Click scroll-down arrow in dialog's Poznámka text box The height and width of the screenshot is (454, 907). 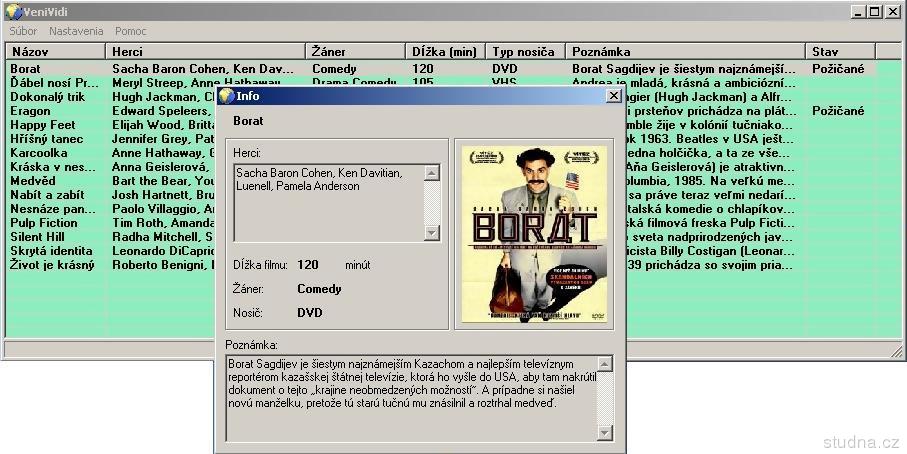coord(604,432)
